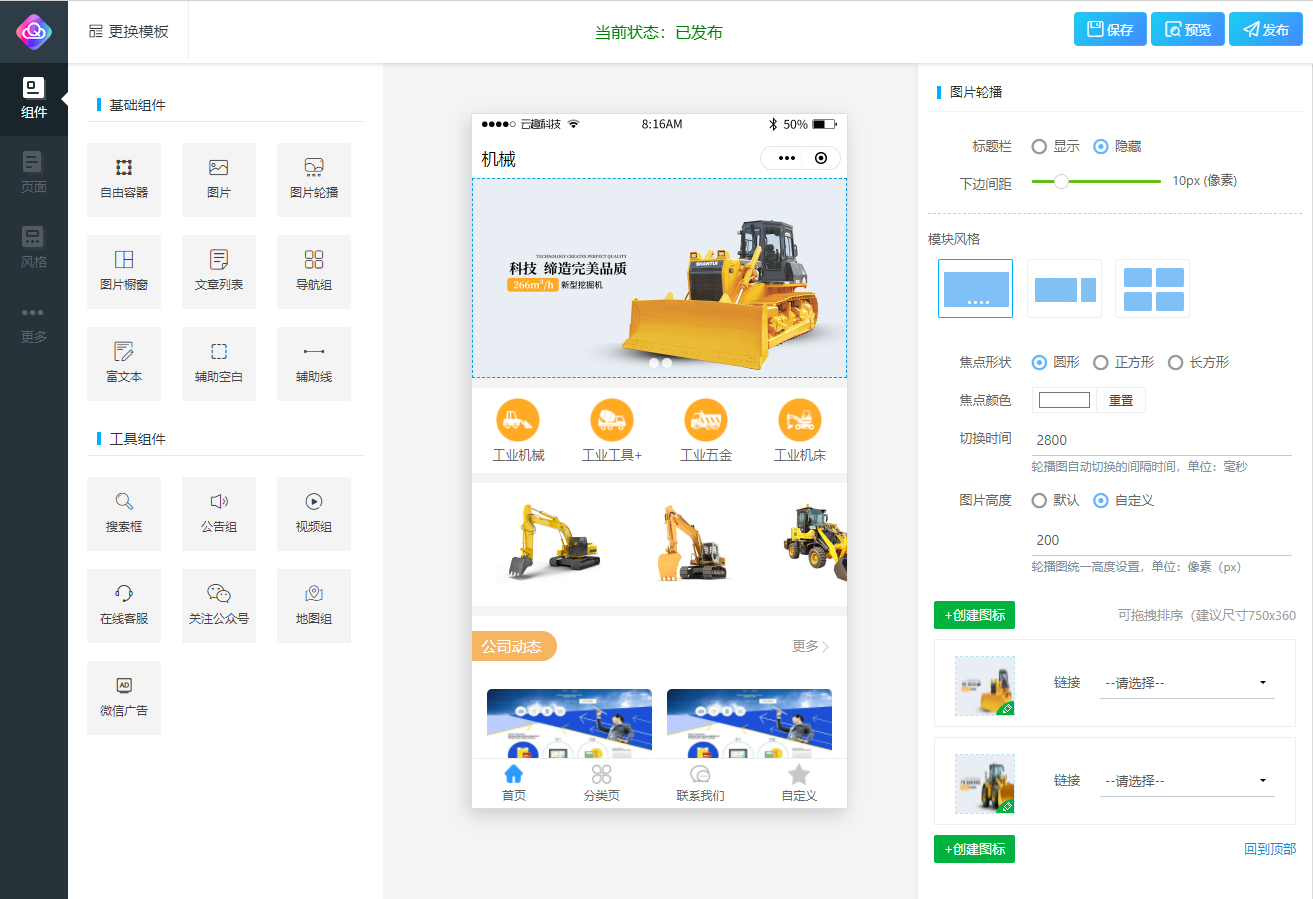Select the 在线客服 online service component
The width and height of the screenshot is (1313, 899).
[124, 605]
